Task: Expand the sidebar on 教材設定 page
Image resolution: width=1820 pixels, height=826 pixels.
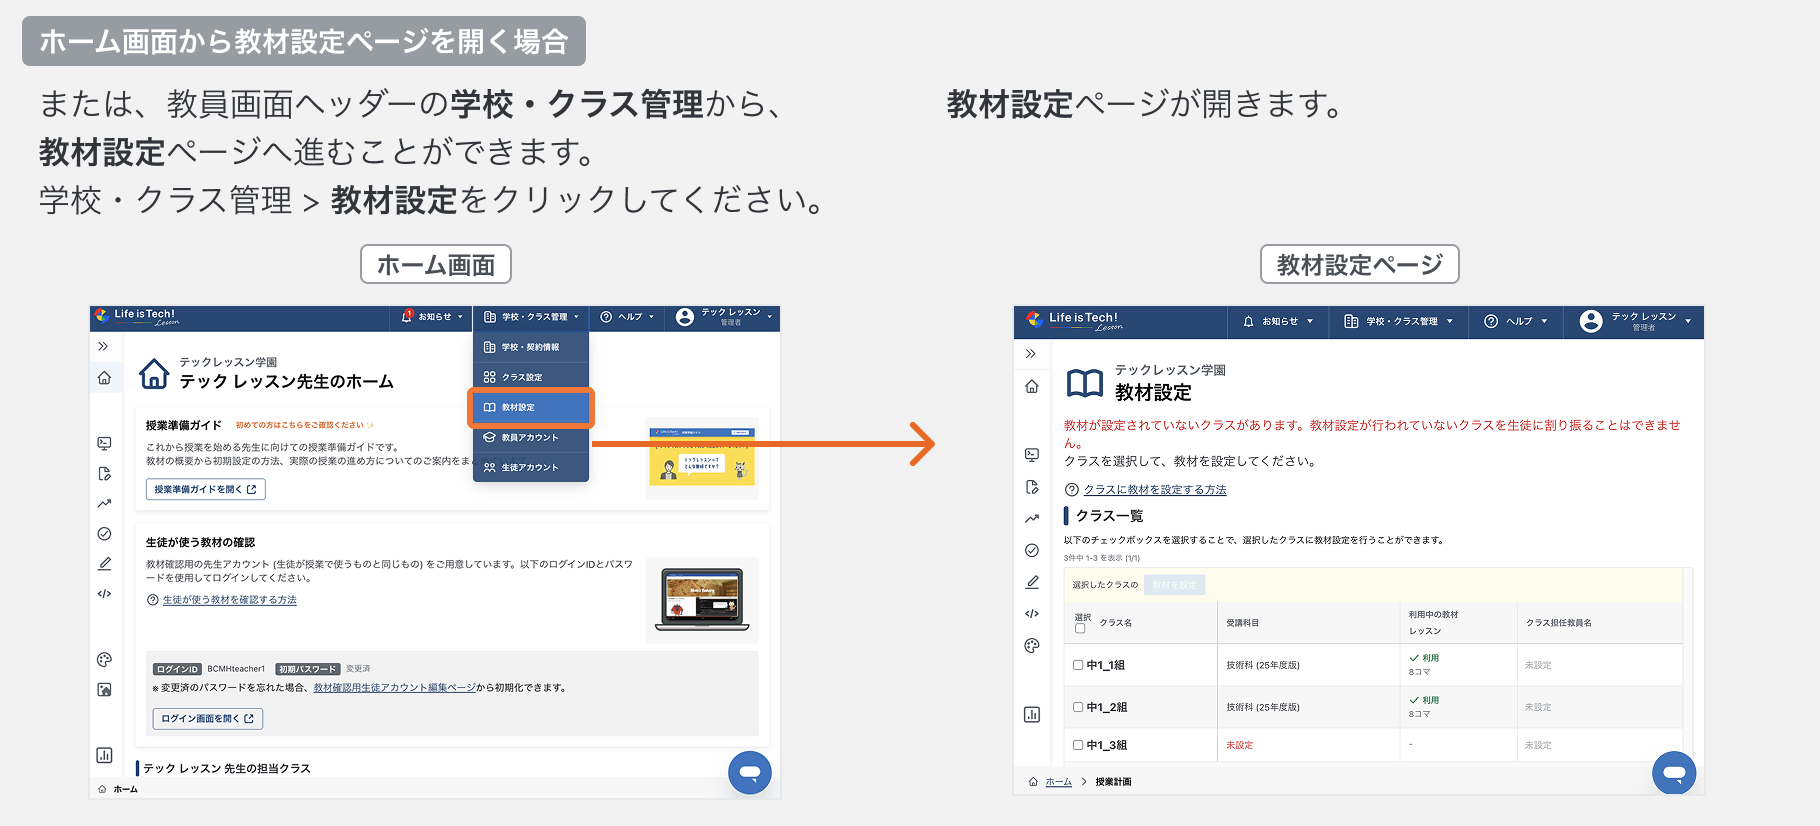Action: pyautogui.click(x=1031, y=354)
